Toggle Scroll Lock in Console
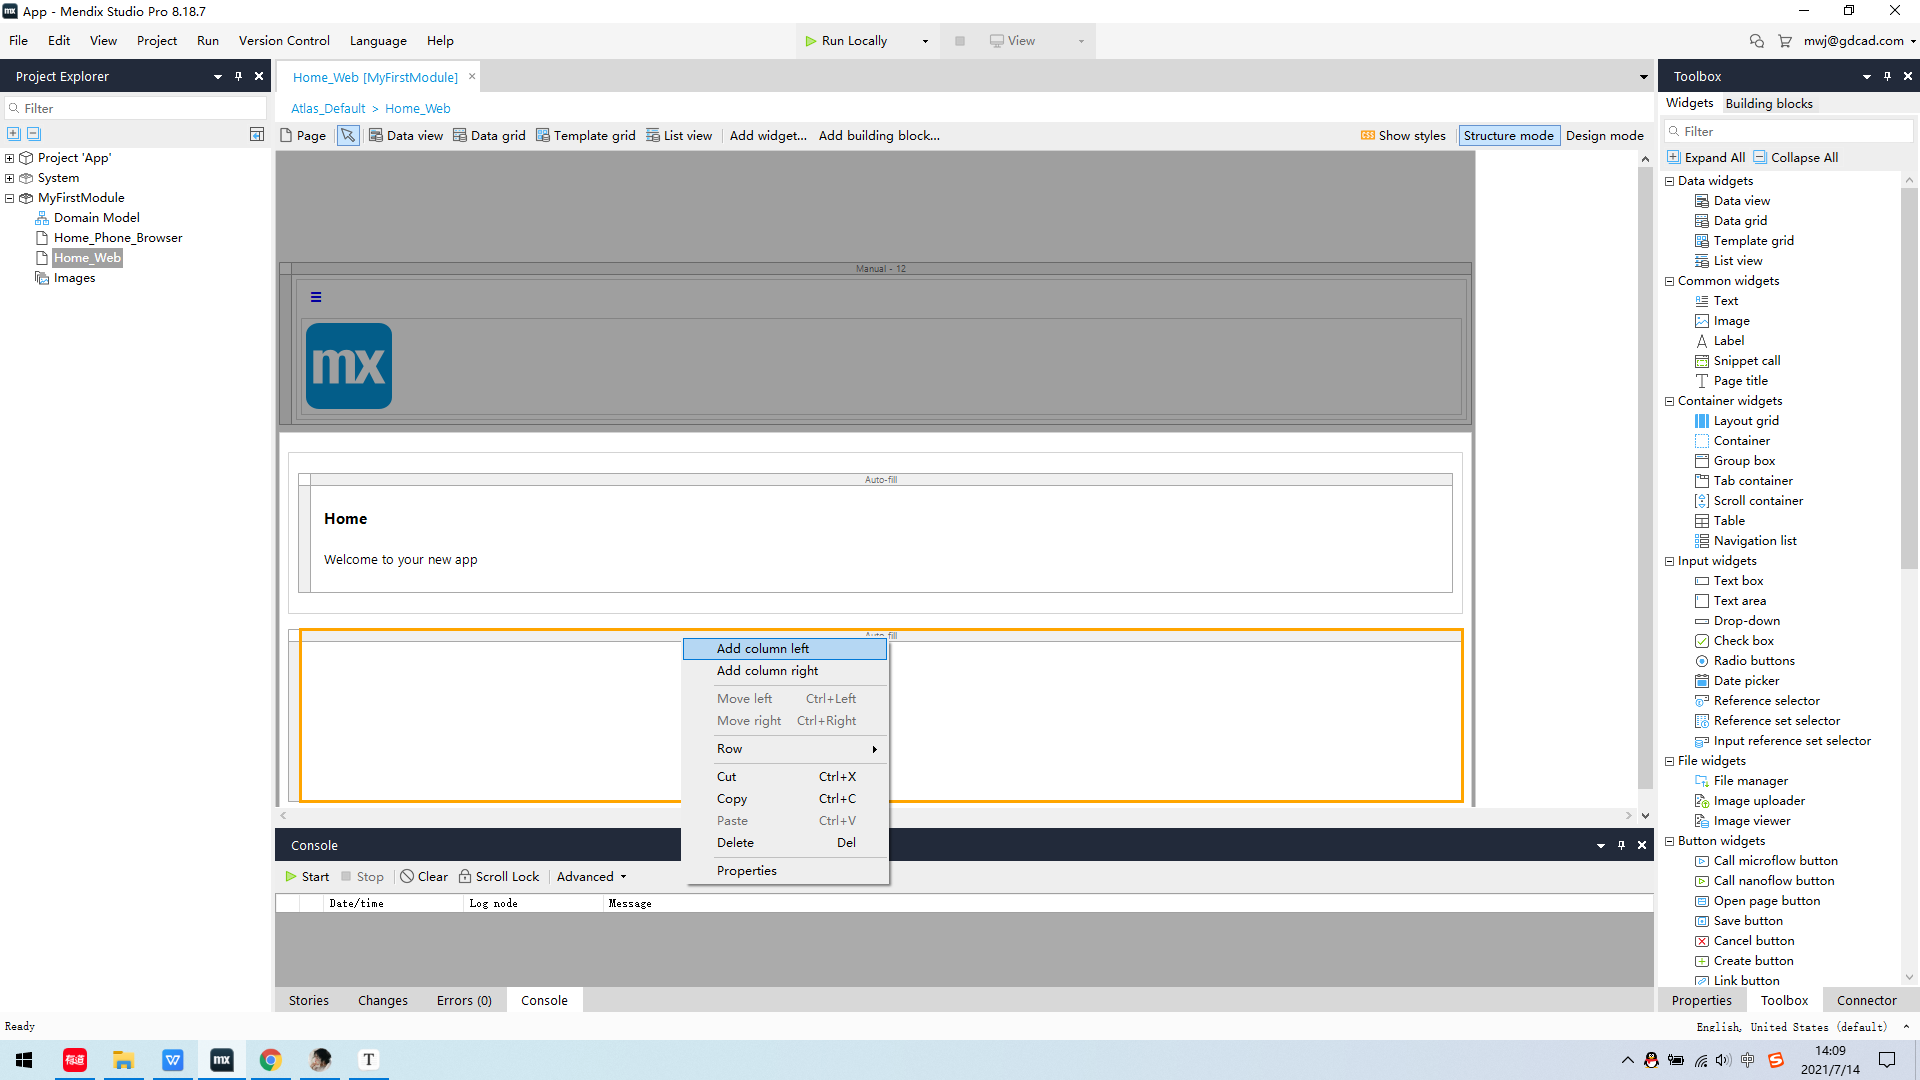This screenshot has width=1920, height=1080. (498, 877)
